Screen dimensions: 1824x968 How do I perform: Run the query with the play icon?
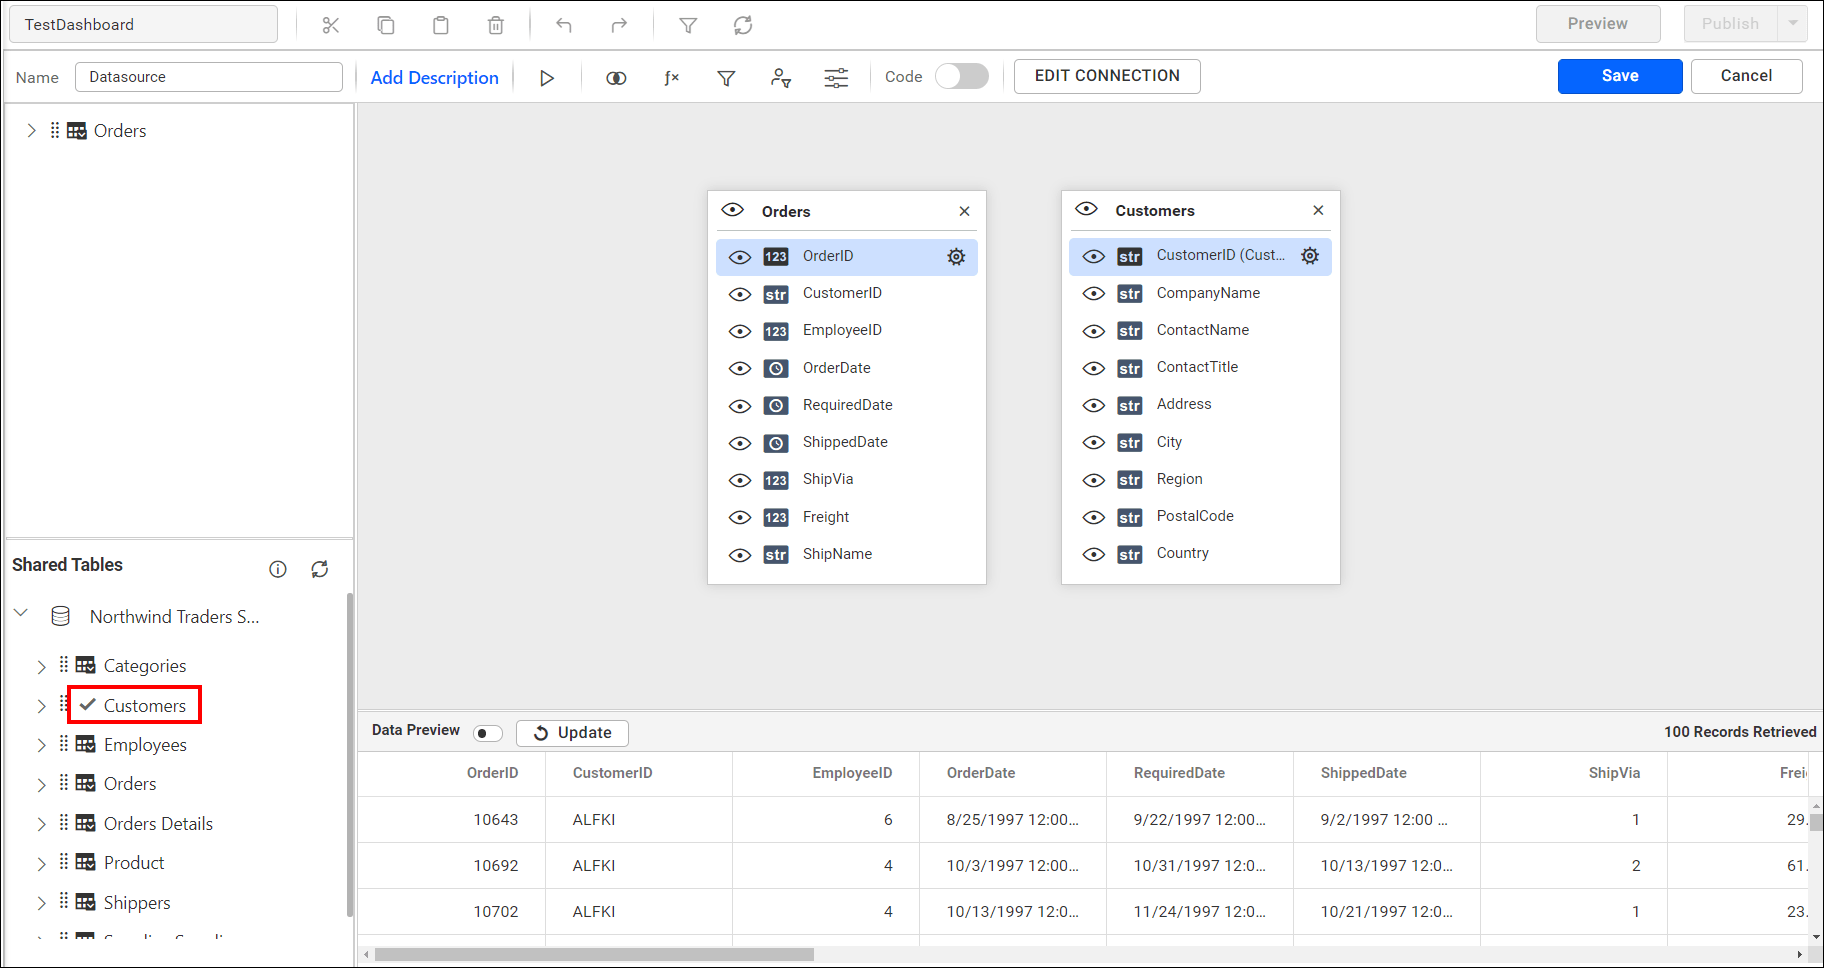(547, 78)
